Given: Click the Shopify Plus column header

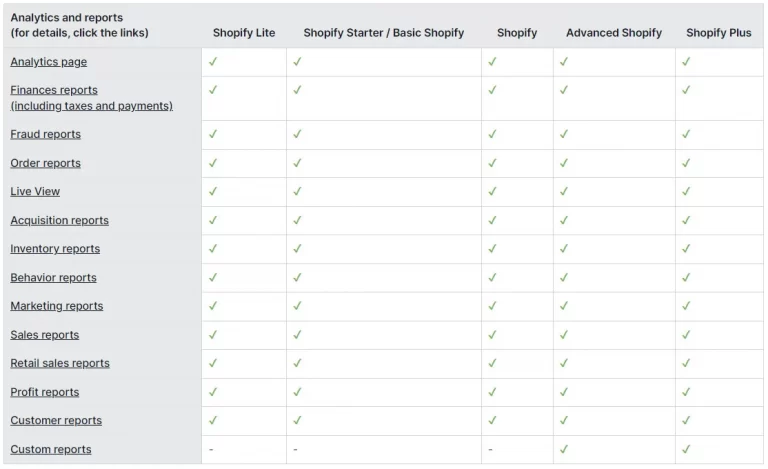Looking at the screenshot, I should click(719, 33).
